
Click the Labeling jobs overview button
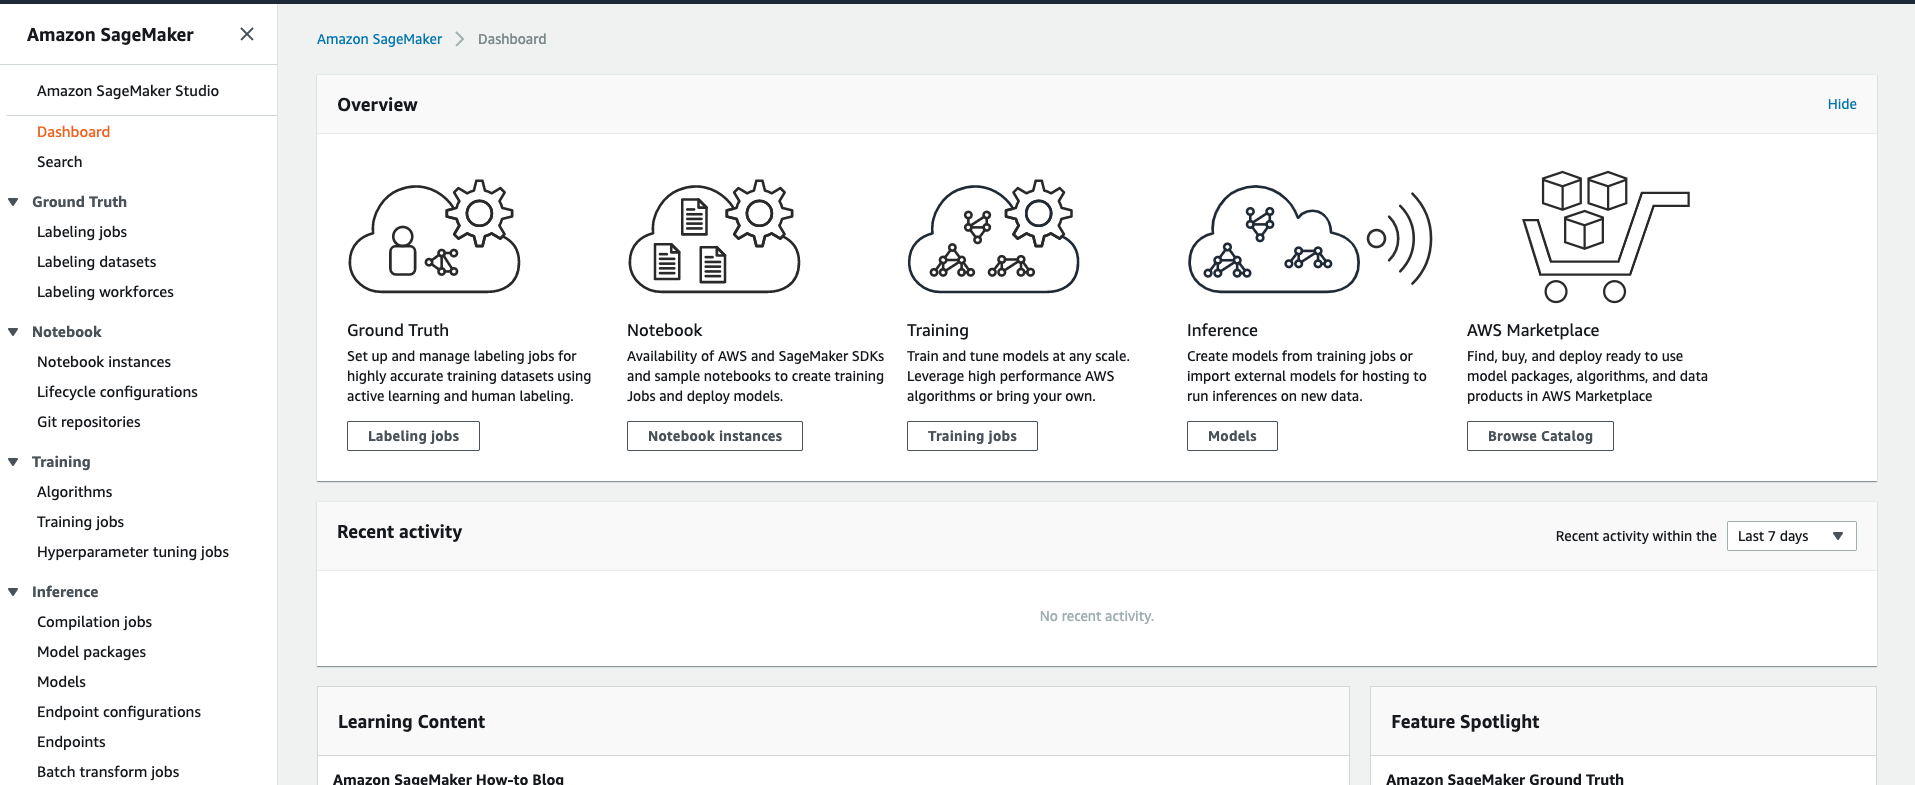coord(413,436)
